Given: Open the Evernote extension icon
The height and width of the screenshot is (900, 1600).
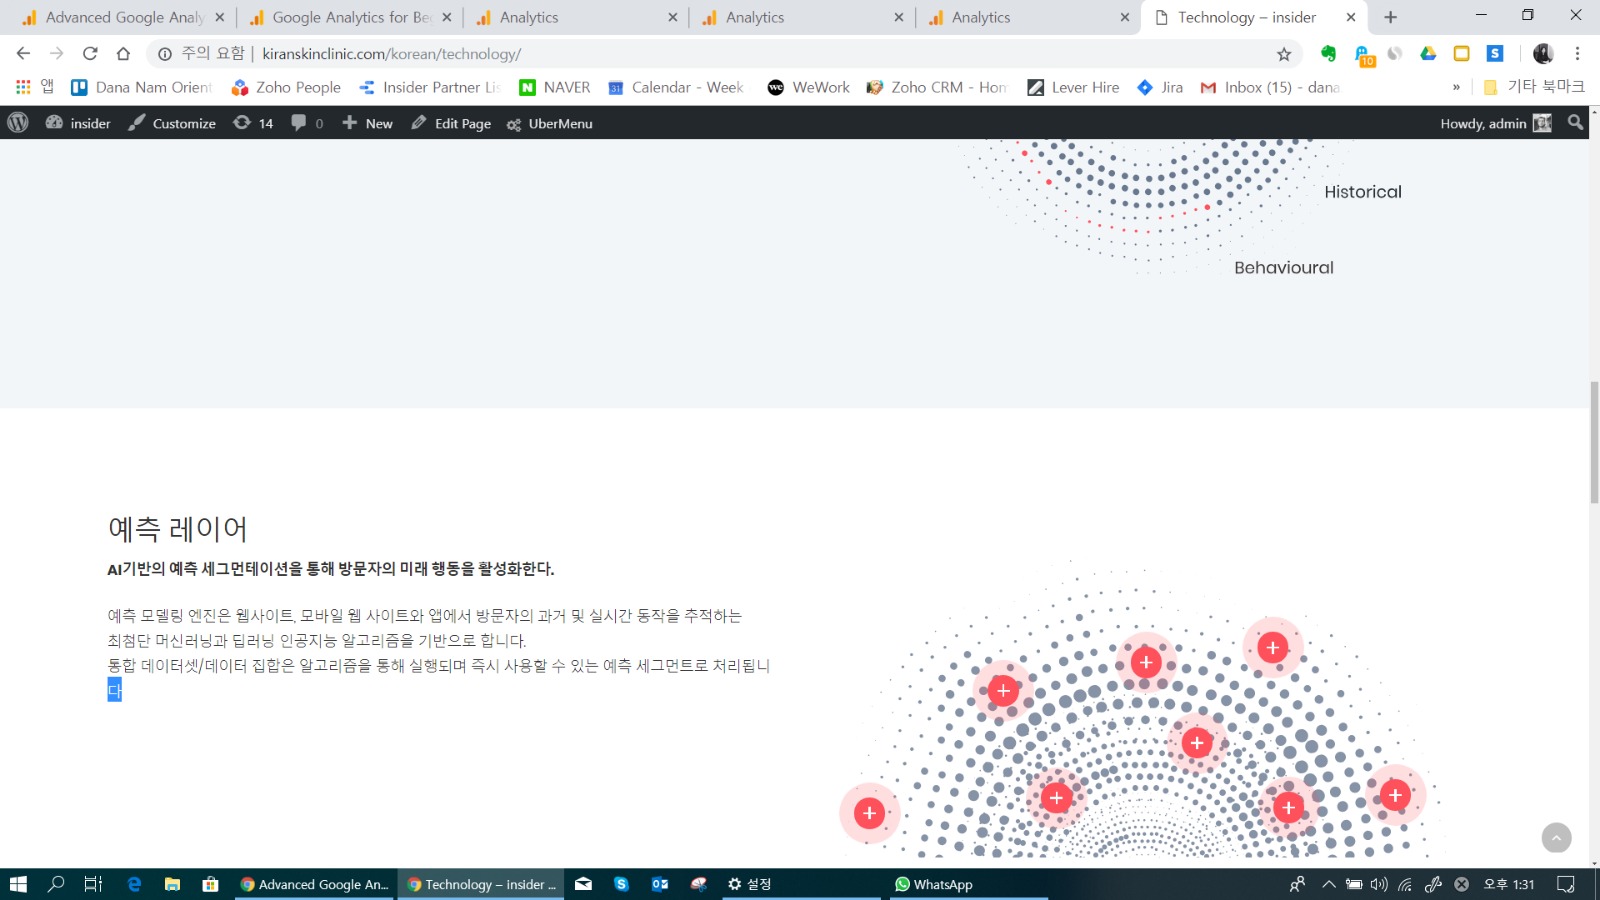Looking at the screenshot, I should (1328, 54).
